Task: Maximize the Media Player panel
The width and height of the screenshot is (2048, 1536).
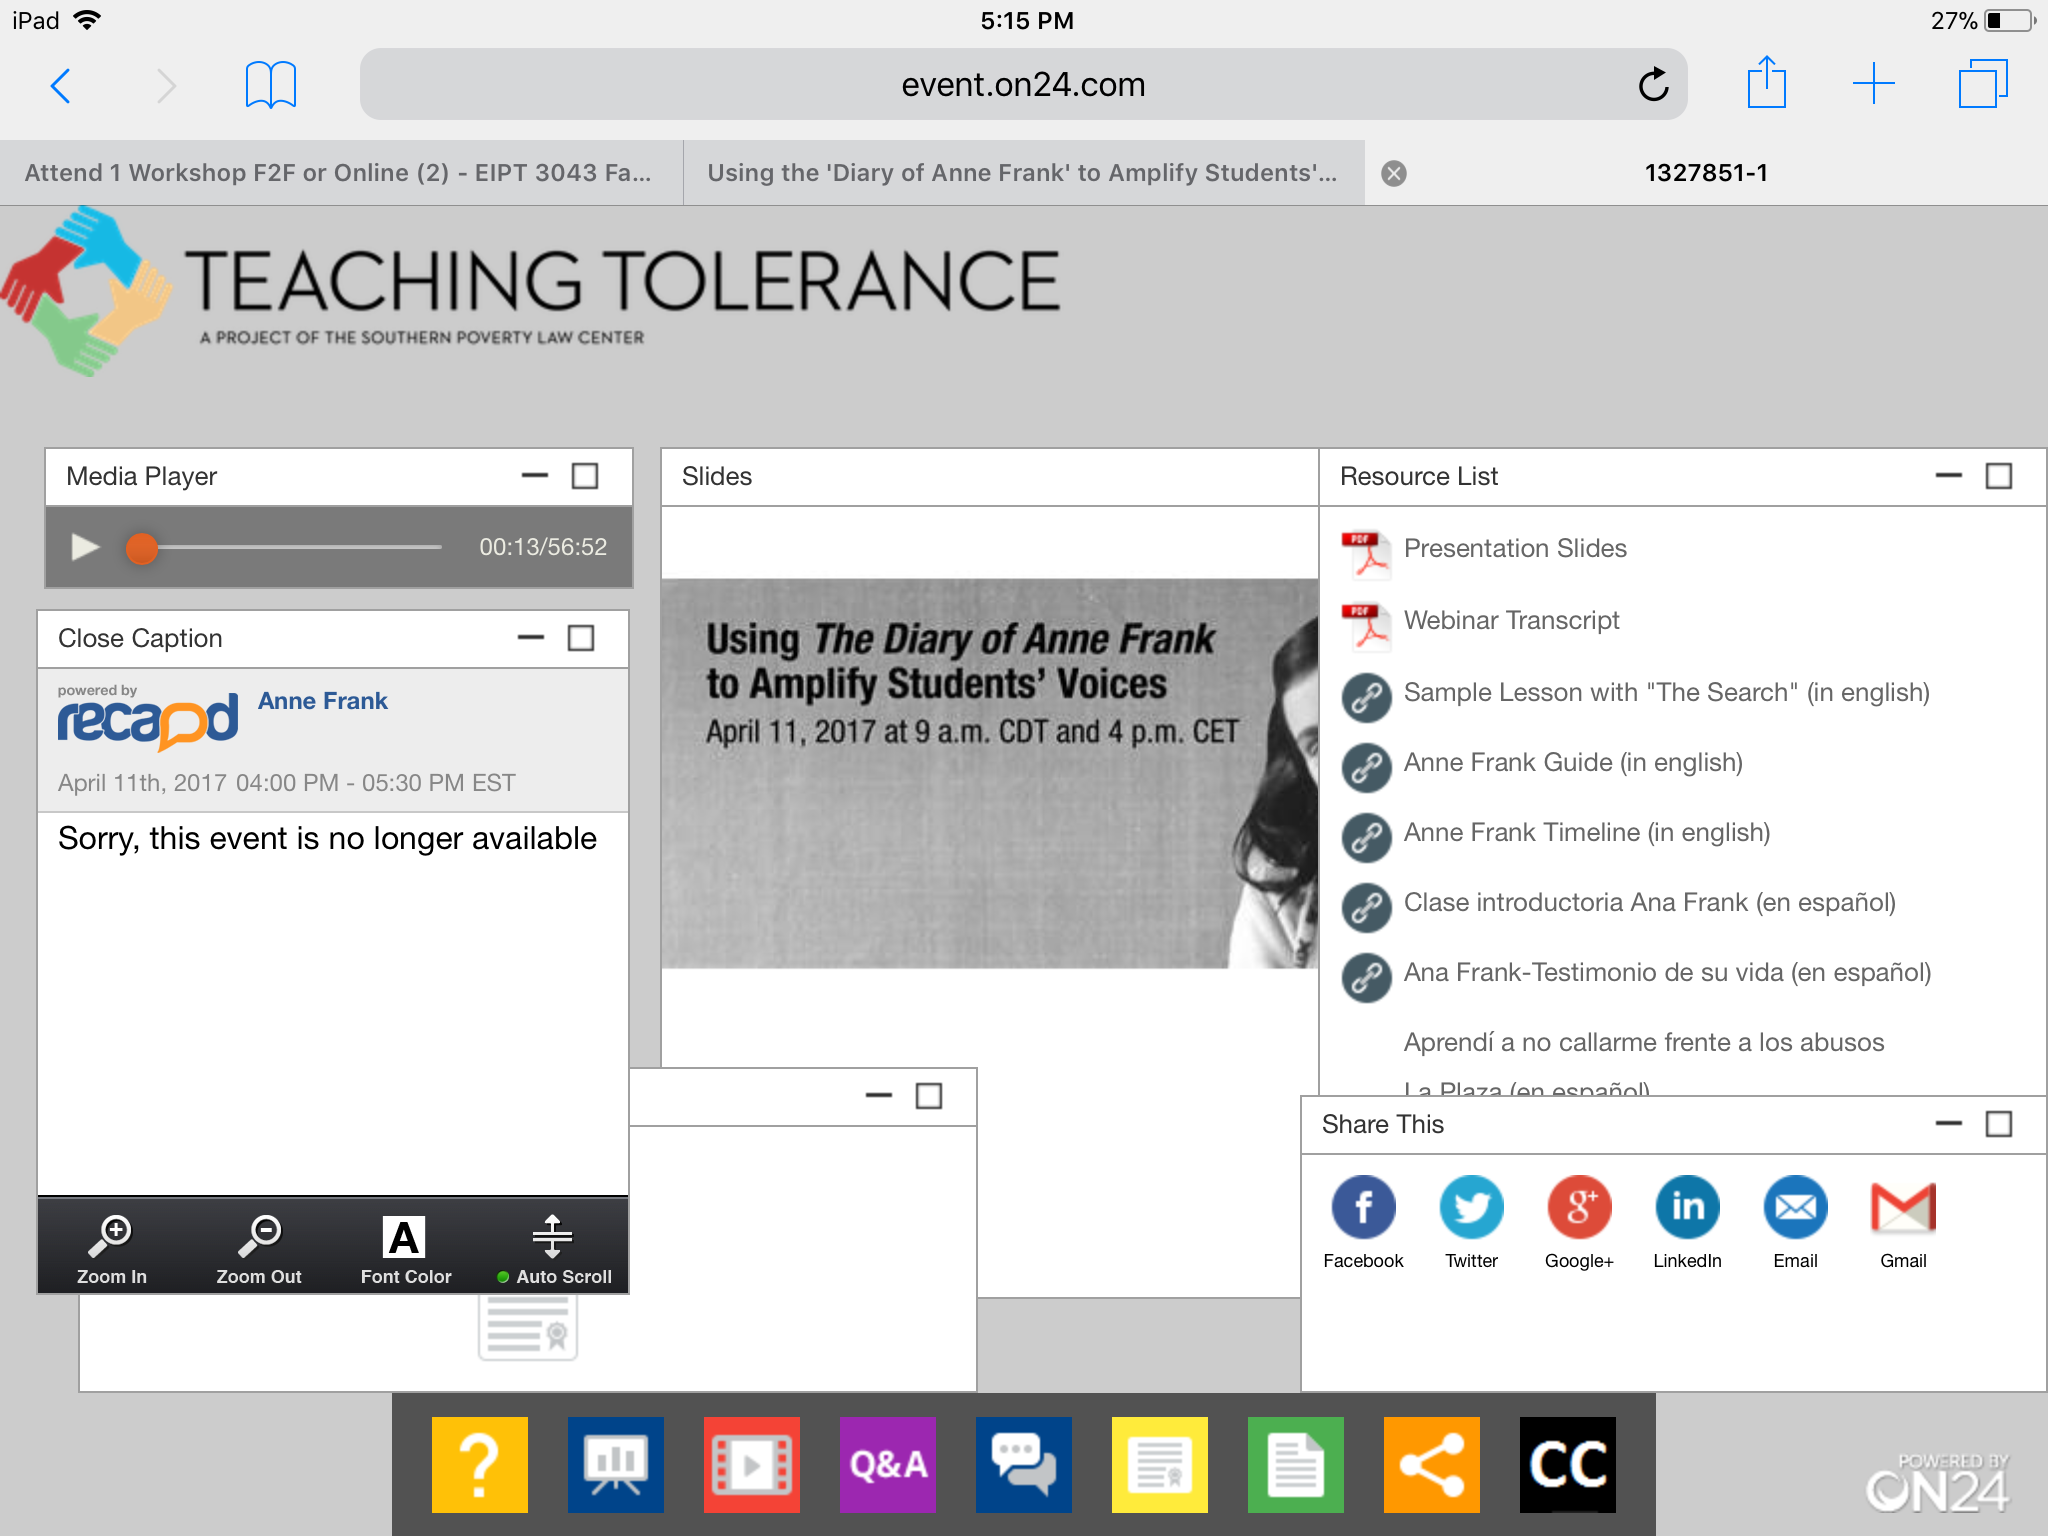Action: pyautogui.click(x=585, y=476)
